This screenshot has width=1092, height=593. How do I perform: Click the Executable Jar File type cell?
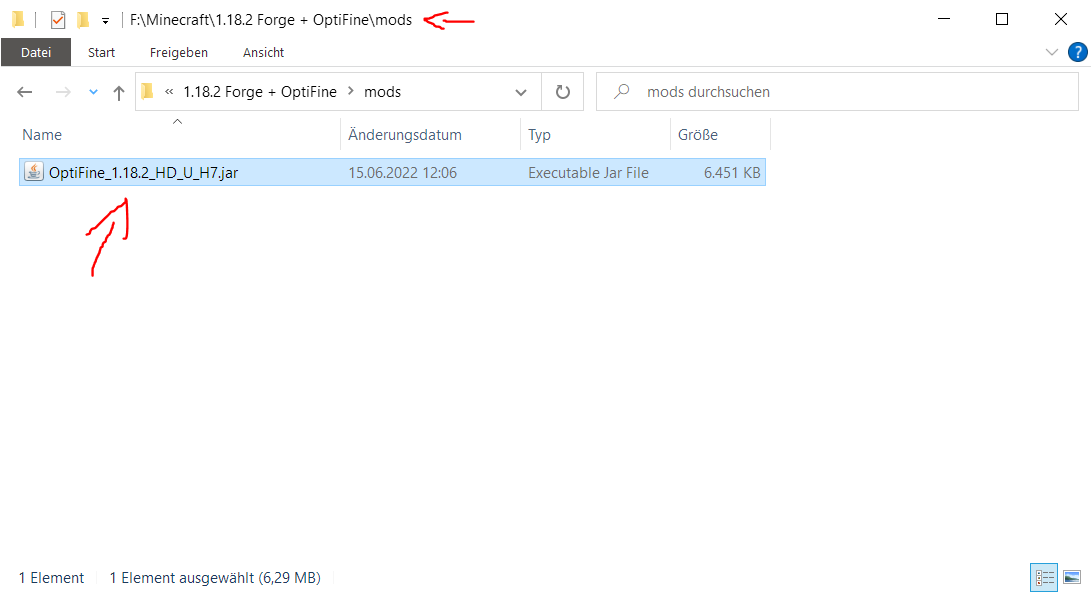(588, 173)
